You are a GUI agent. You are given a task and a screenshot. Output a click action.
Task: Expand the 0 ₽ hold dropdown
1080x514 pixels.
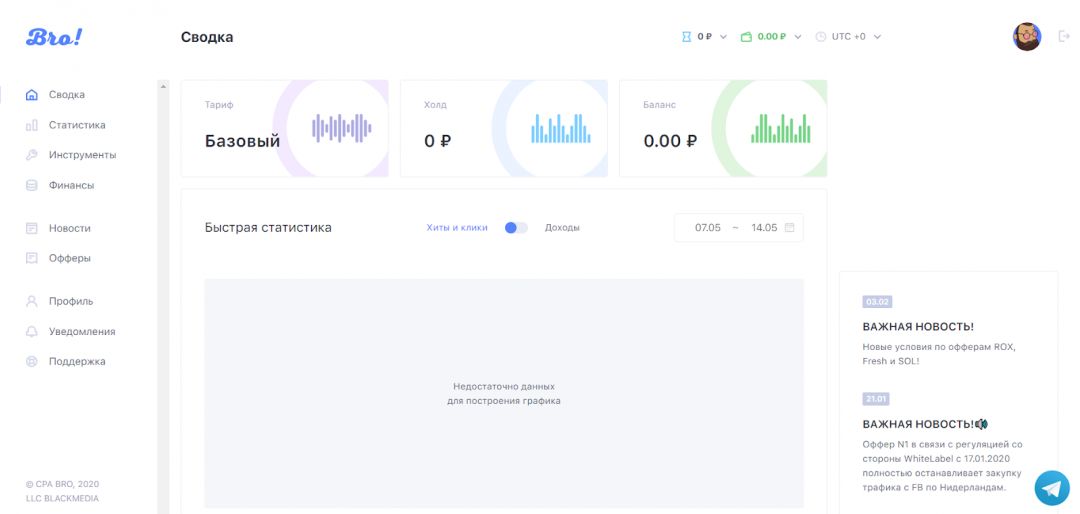(723, 37)
